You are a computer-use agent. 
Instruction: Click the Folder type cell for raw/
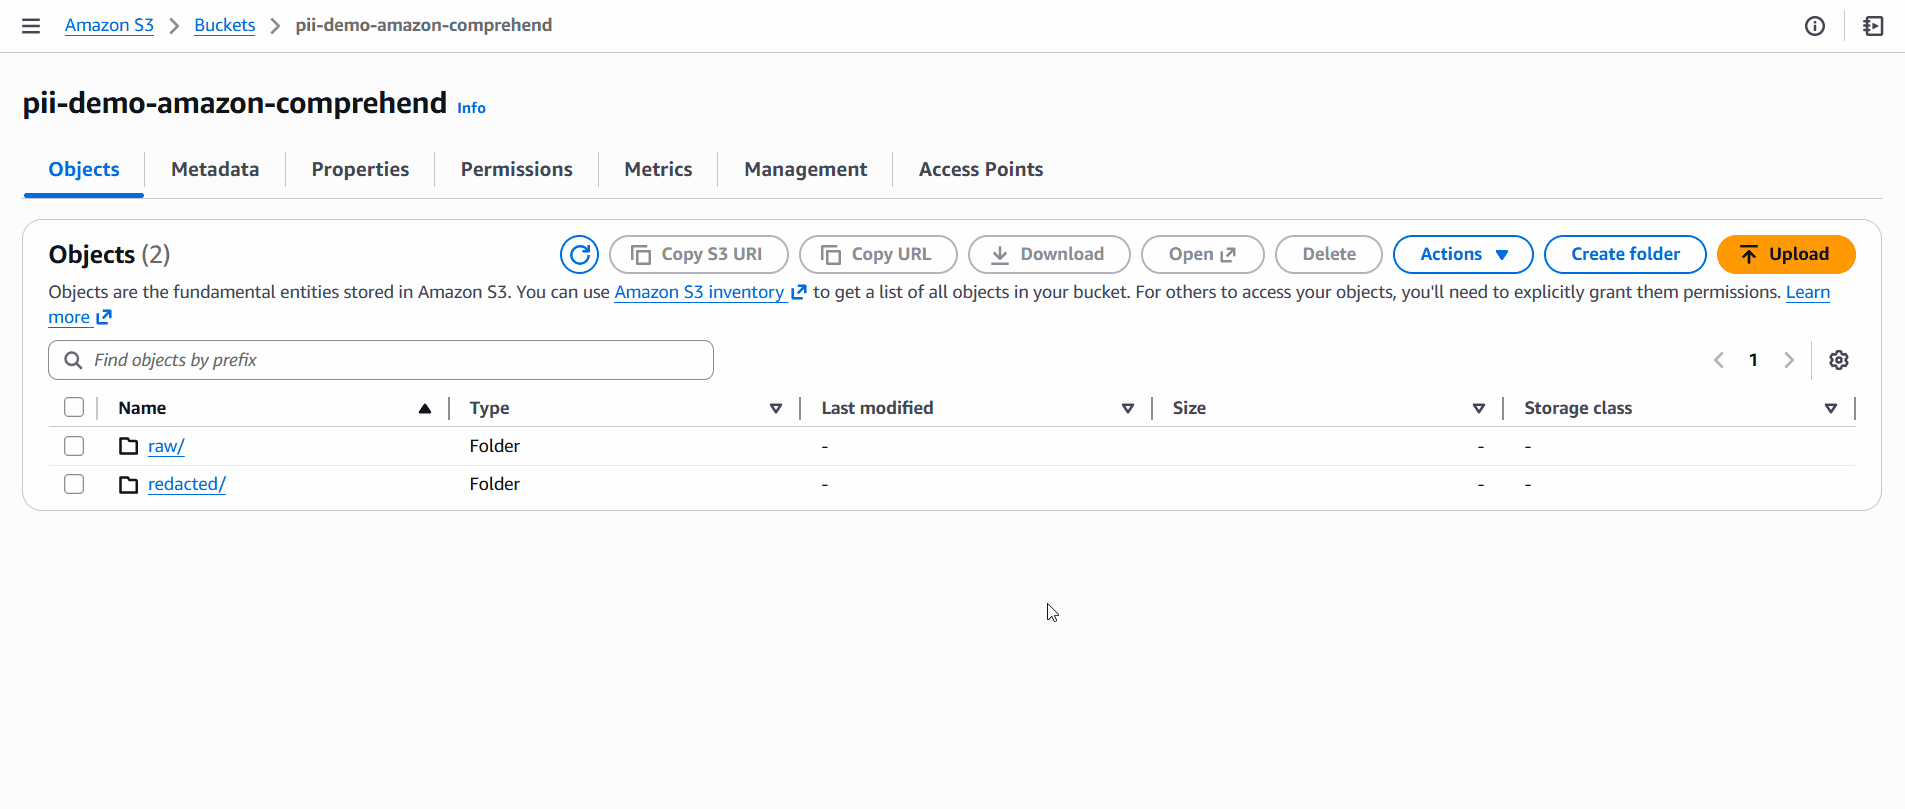(x=495, y=446)
